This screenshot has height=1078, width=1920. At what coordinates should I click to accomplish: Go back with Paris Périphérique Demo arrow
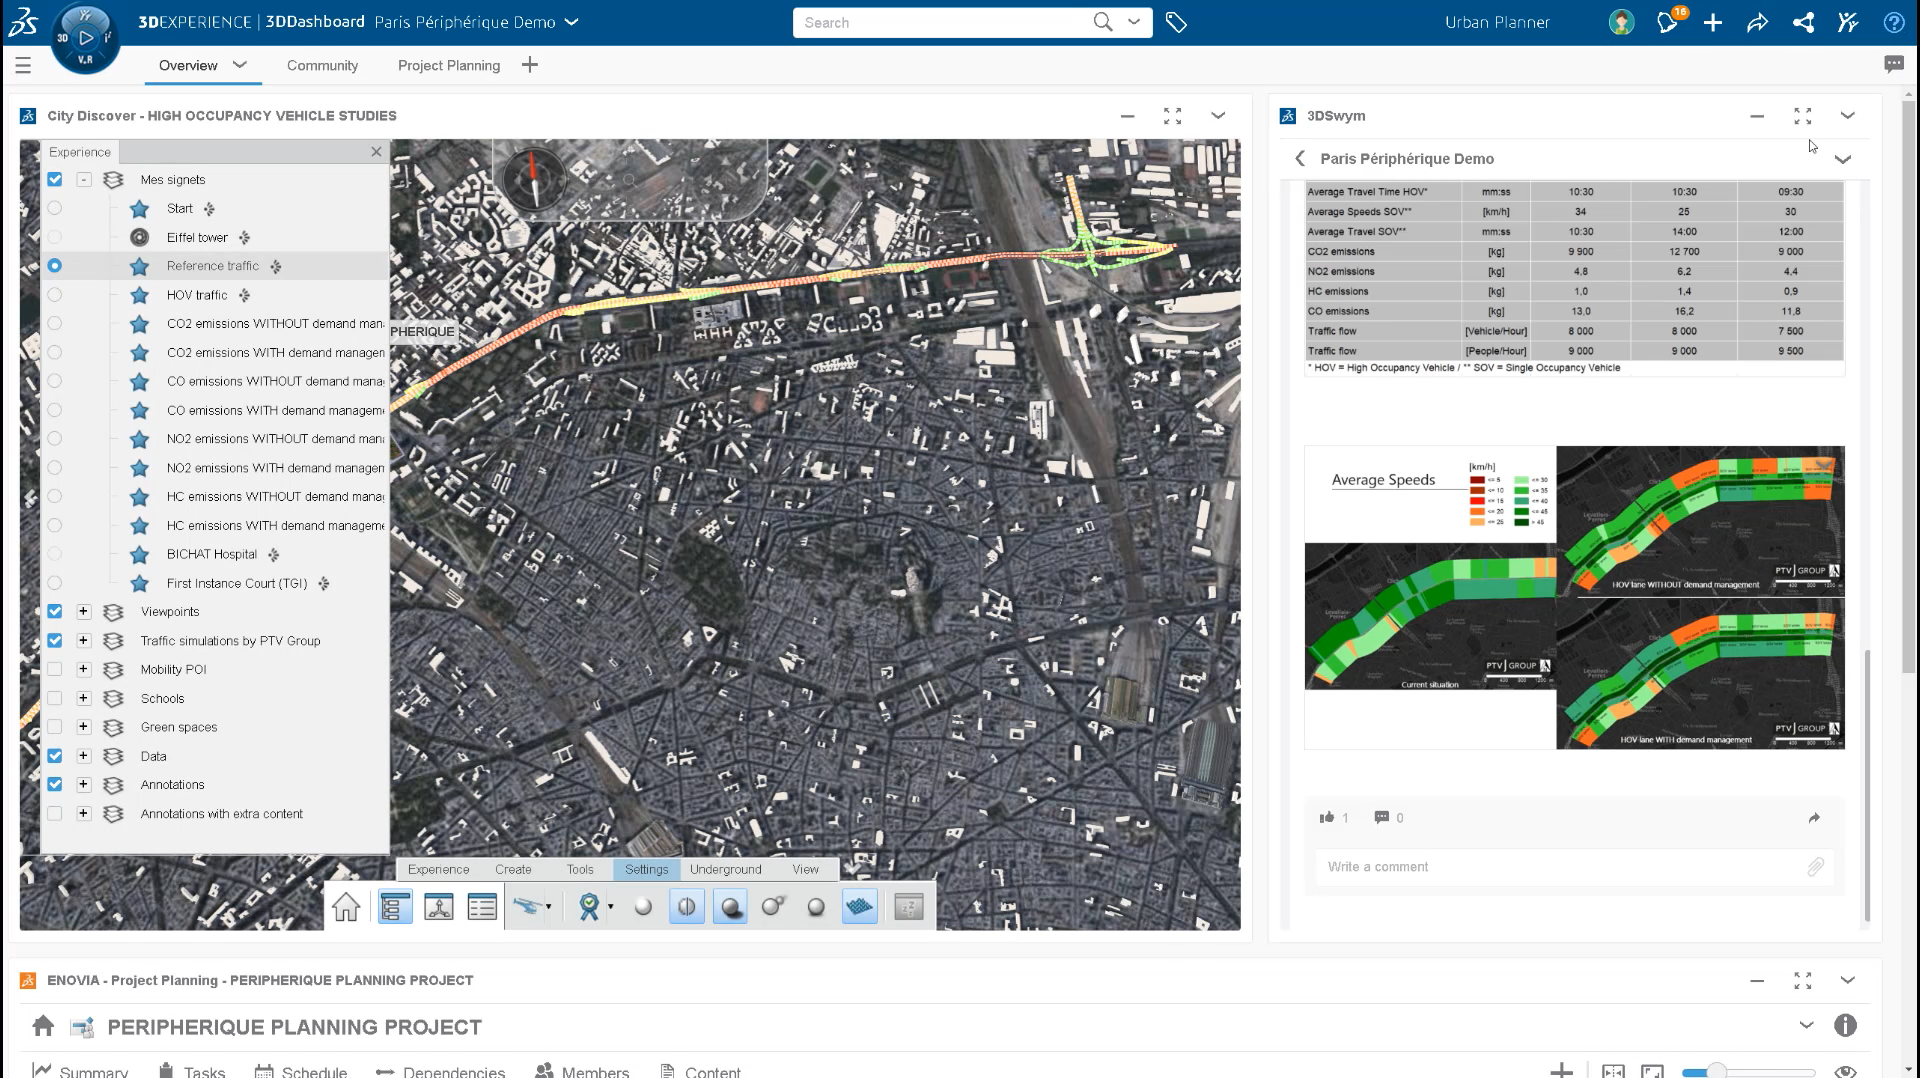coord(1299,158)
